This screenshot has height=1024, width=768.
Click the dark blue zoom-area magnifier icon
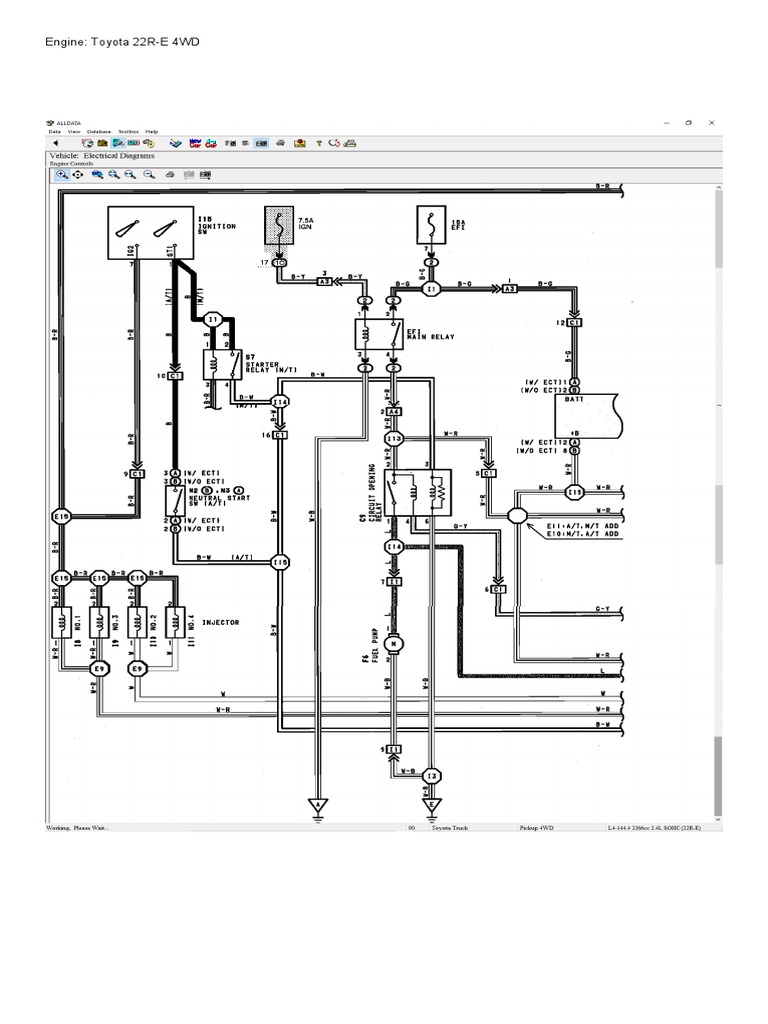pyautogui.click(x=97, y=174)
